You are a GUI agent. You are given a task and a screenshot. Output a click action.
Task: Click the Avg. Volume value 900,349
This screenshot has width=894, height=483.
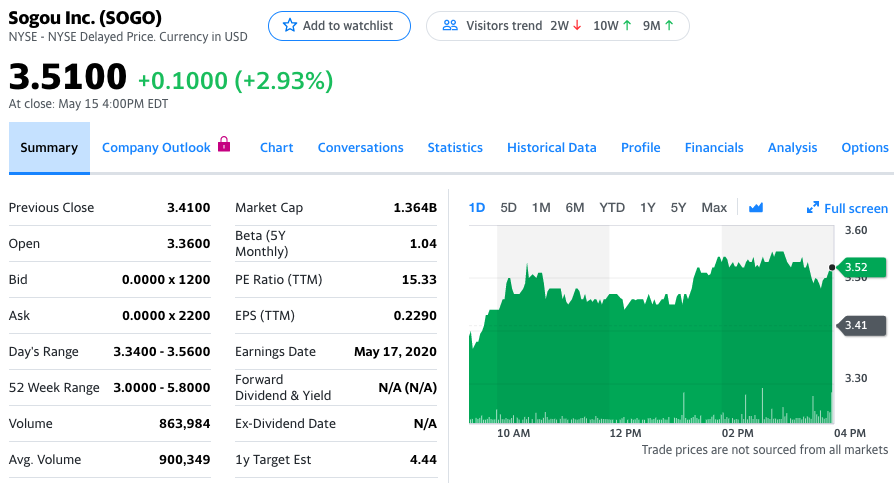[185, 460]
